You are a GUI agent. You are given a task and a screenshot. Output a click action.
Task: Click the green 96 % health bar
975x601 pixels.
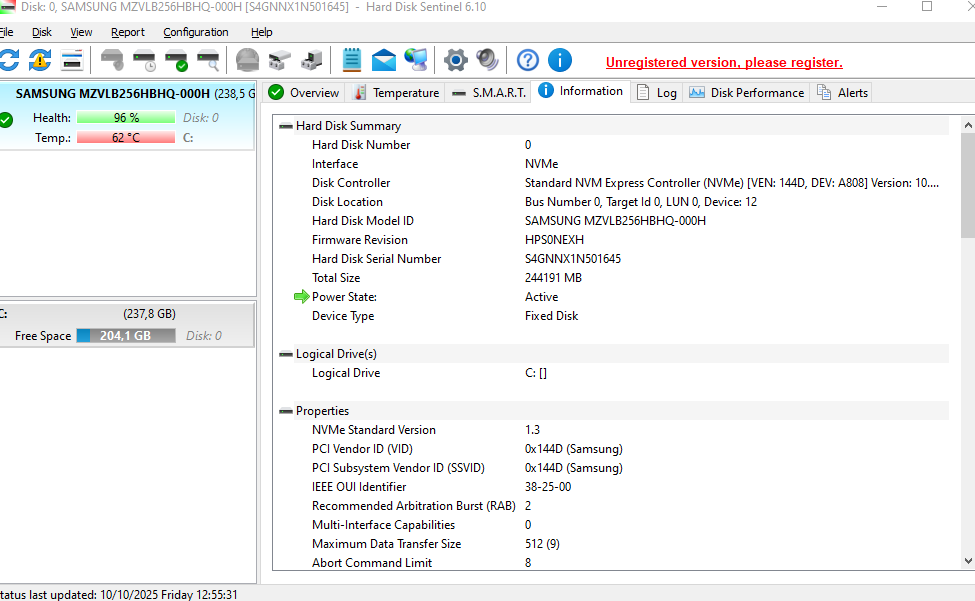point(126,118)
